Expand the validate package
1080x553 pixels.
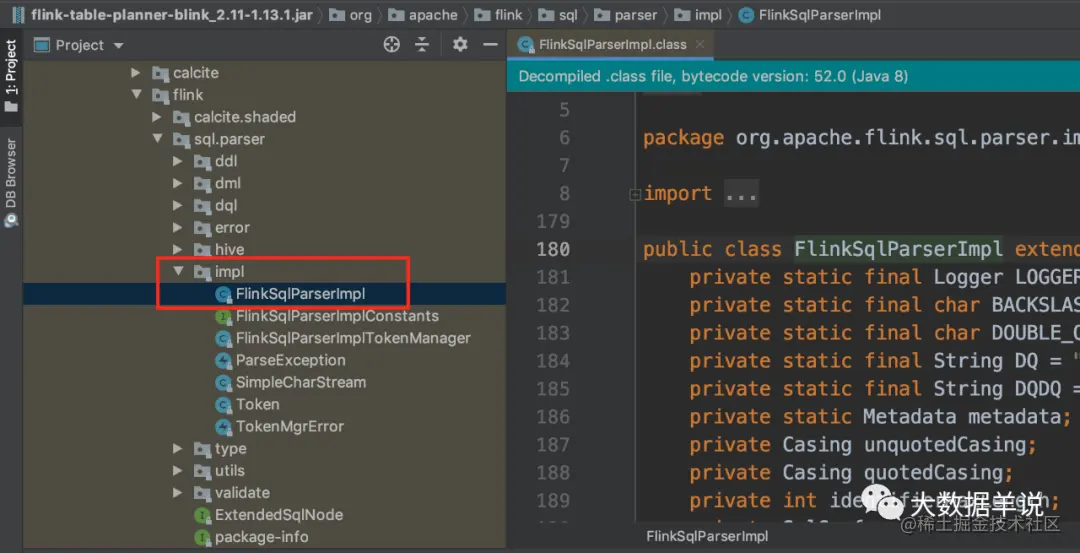click(x=178, y=492)
